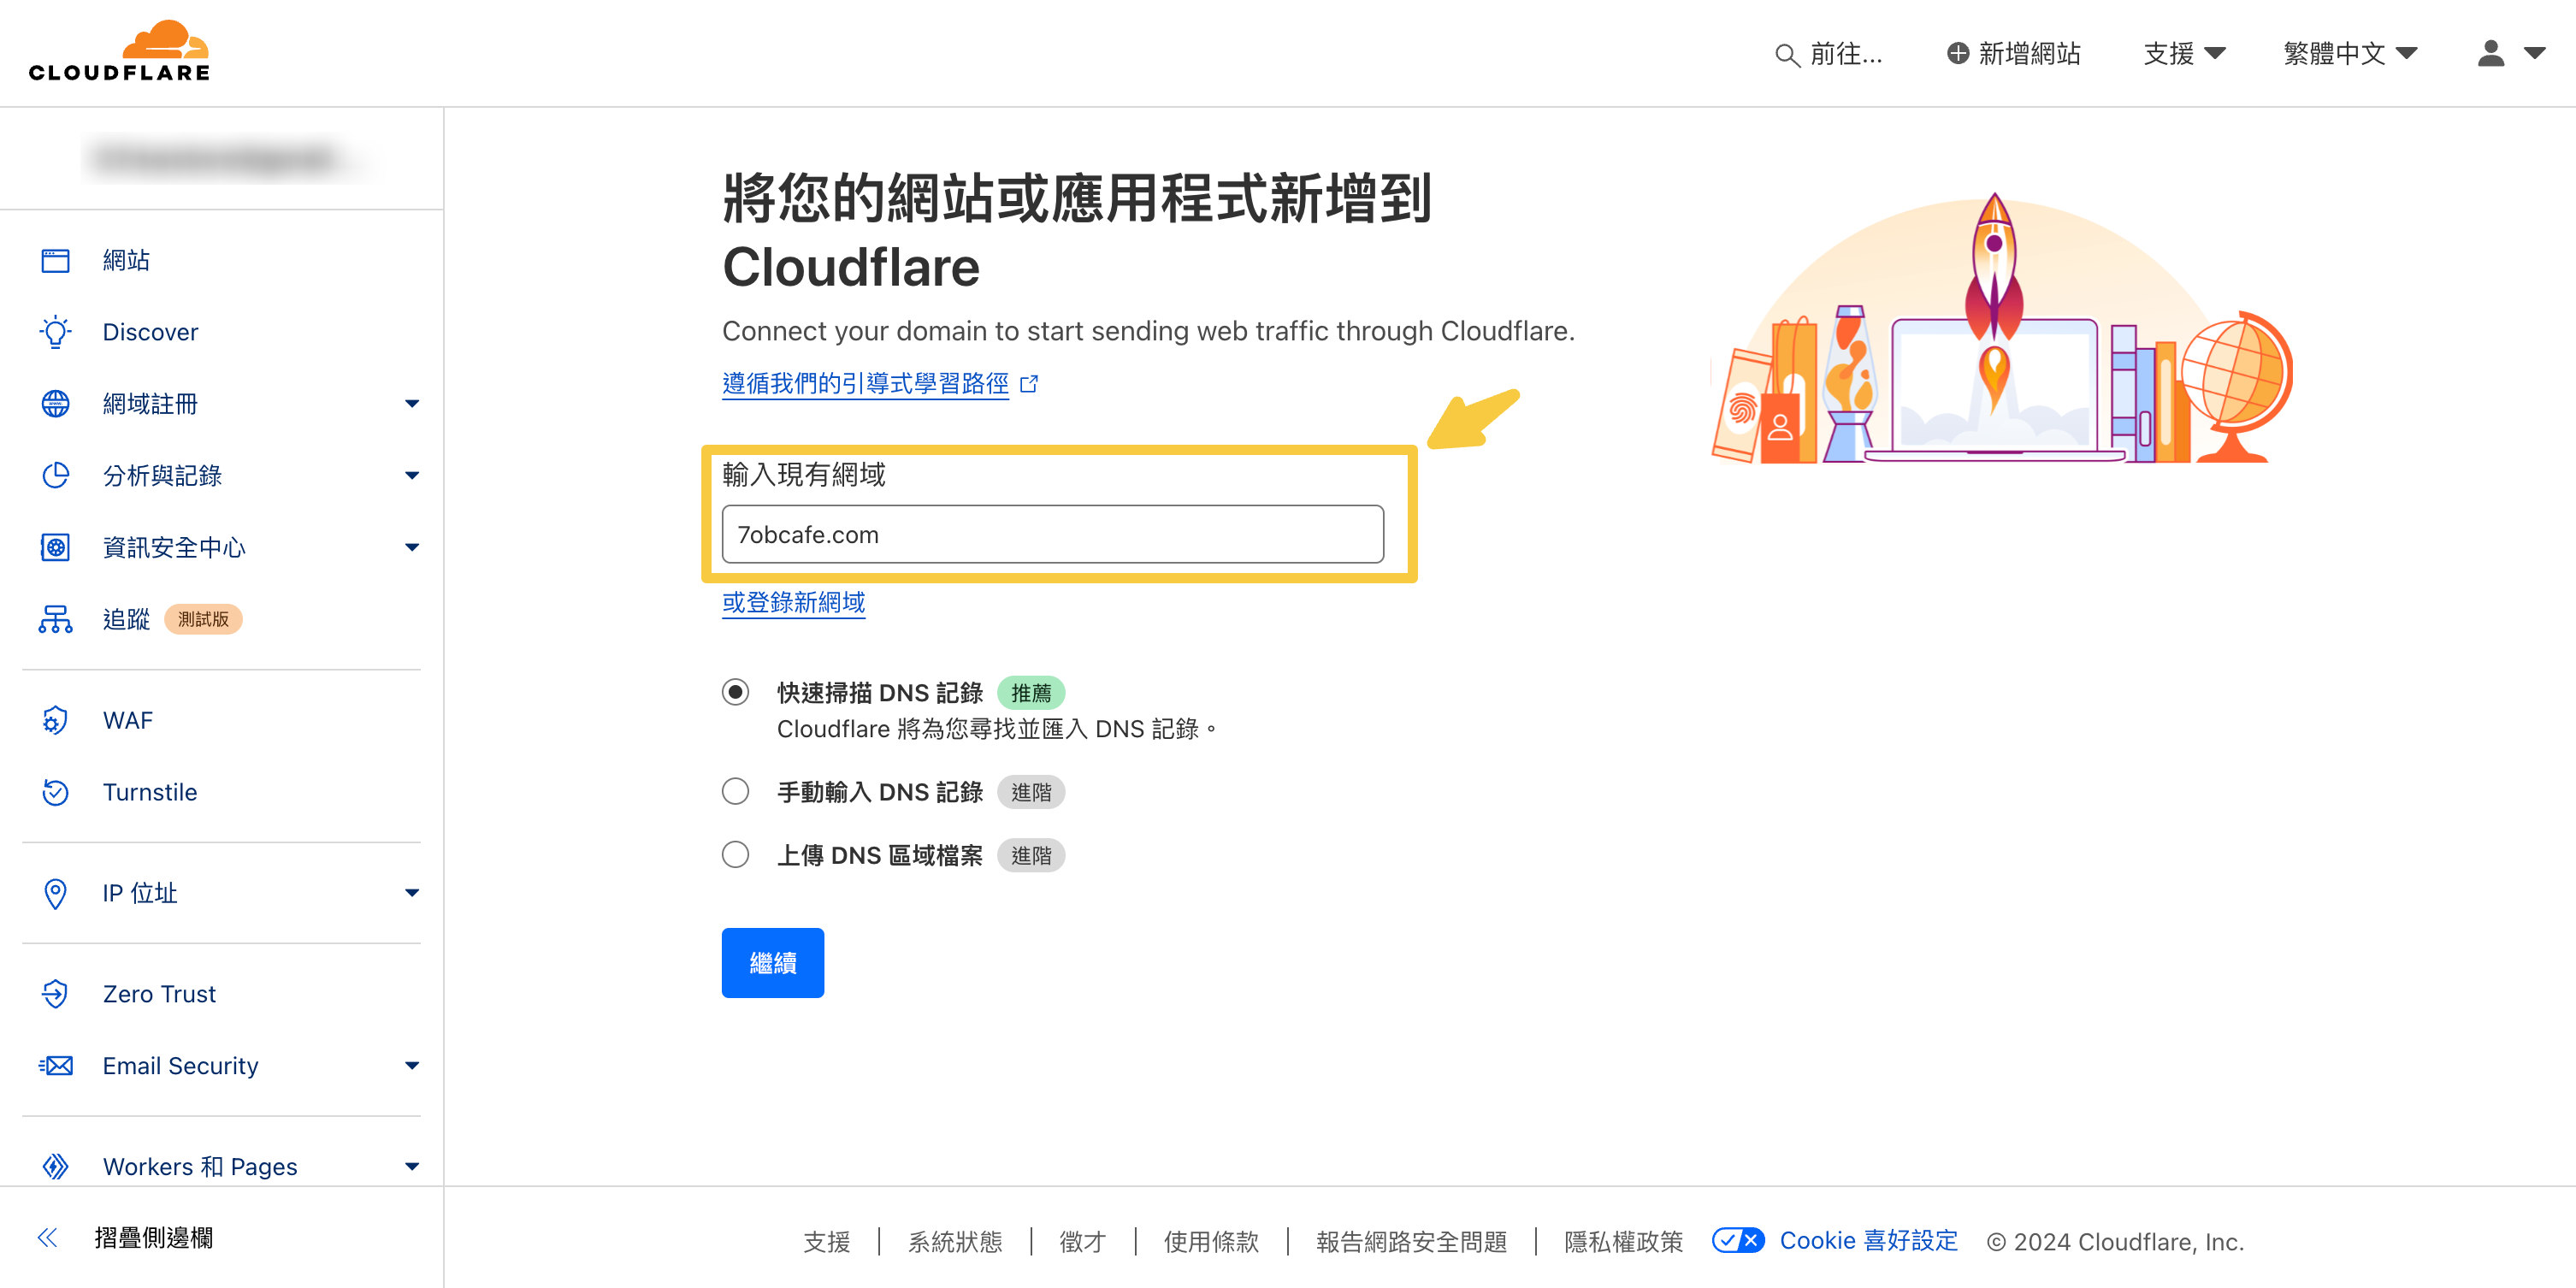Click the domain input field with 7obcafe.com
Image resolution: width=2576 pixels, height=1288 pixels.
coord(1053,534)
